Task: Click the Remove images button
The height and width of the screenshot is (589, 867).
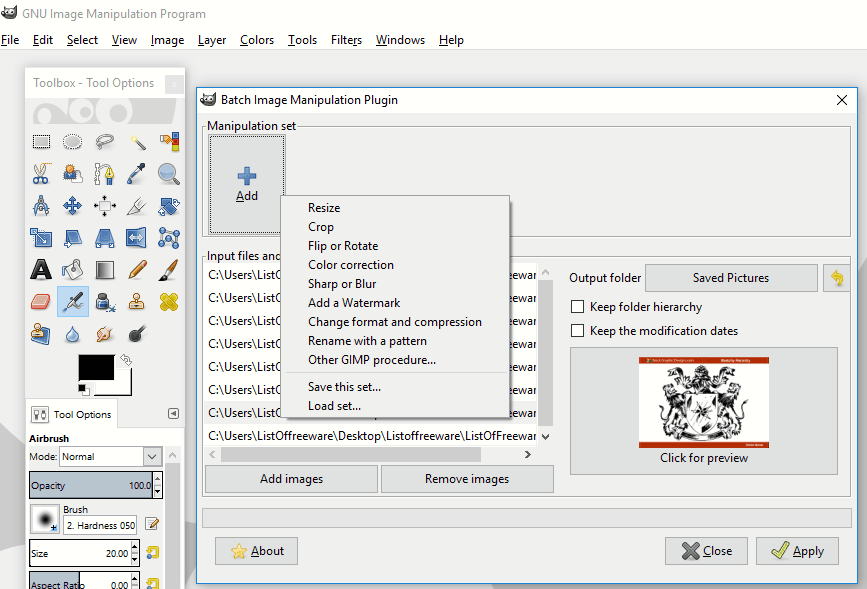Action: (x=467, y=479)
